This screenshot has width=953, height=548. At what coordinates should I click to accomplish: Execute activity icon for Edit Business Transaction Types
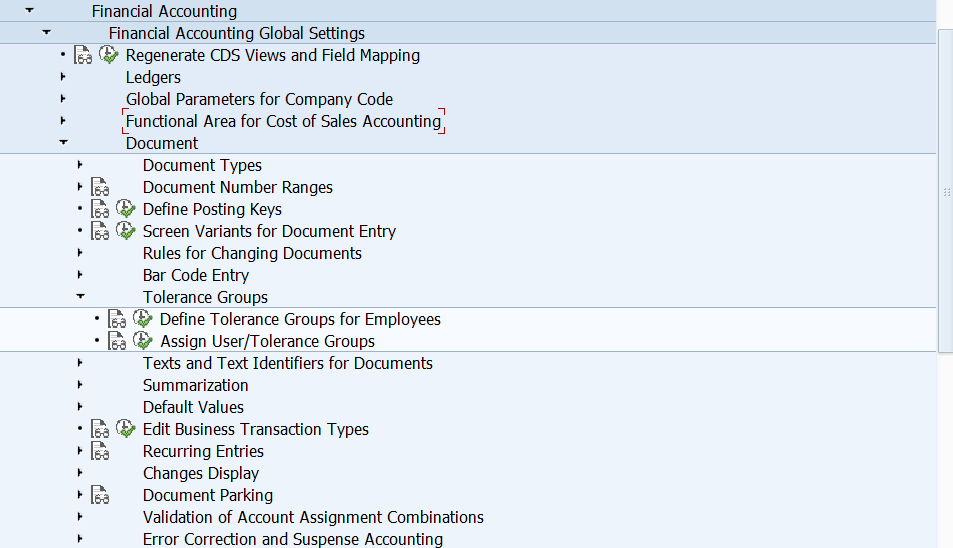click(125, 428)
